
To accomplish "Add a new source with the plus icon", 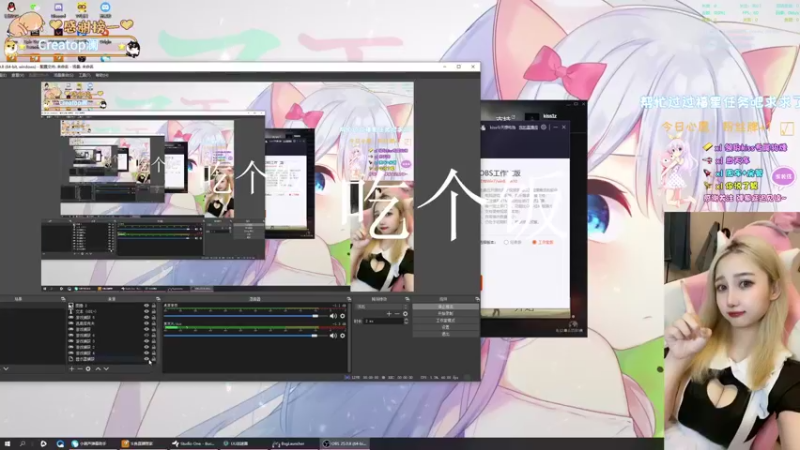I will 71,368.
